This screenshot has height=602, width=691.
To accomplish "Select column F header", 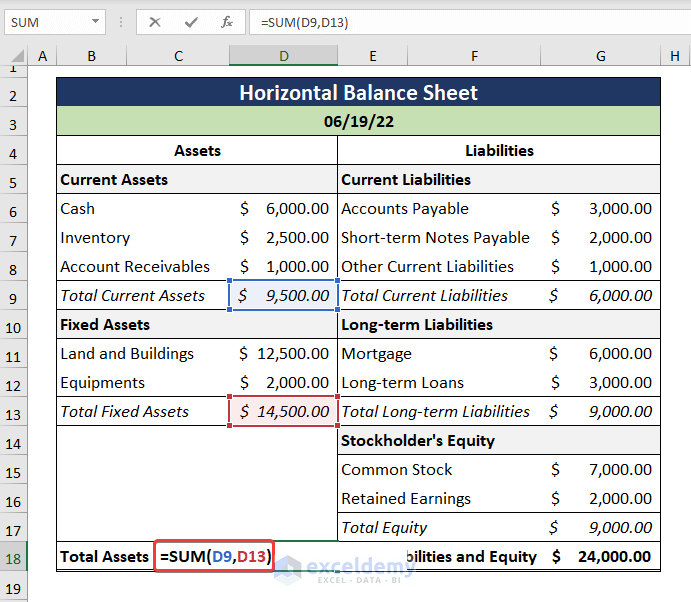I will tap(474, 56).
